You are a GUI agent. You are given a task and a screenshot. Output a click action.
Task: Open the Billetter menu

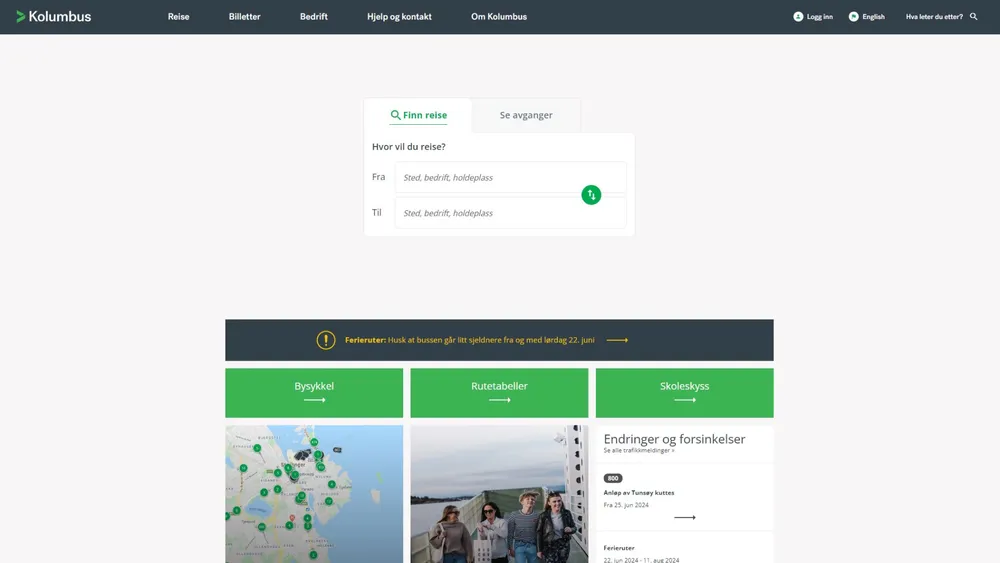244,17
